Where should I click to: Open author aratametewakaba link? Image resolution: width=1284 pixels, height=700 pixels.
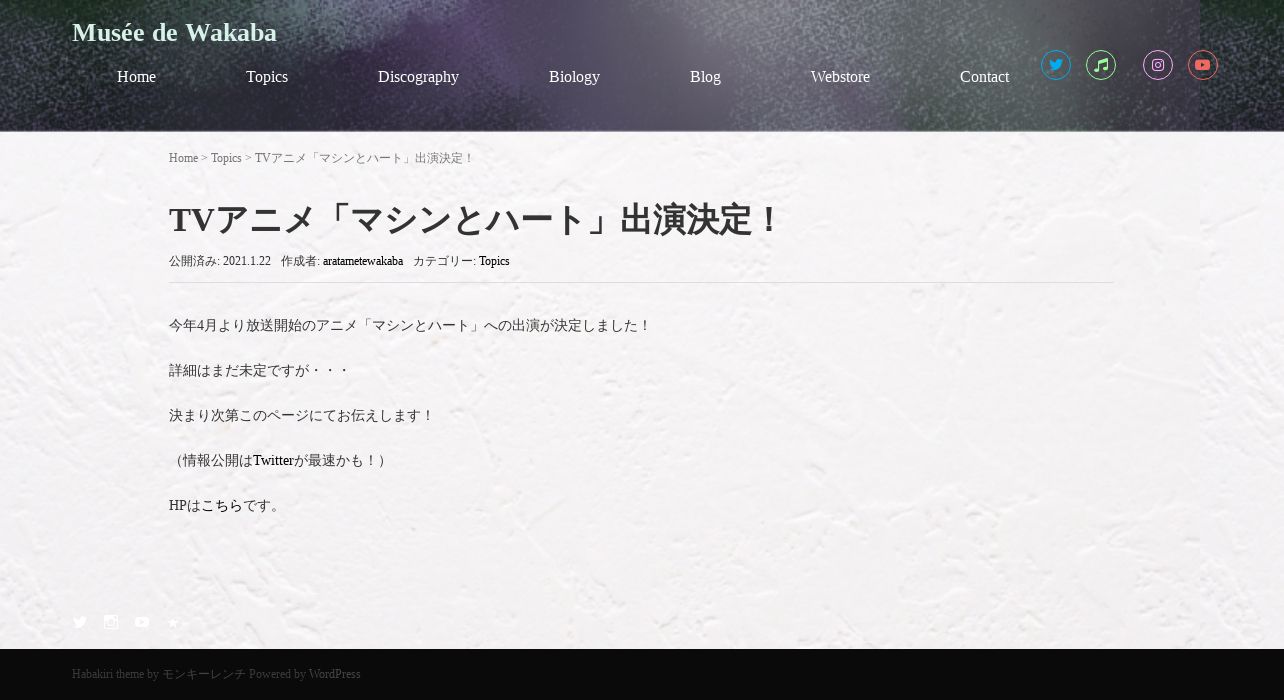click(x=363, y=261)
